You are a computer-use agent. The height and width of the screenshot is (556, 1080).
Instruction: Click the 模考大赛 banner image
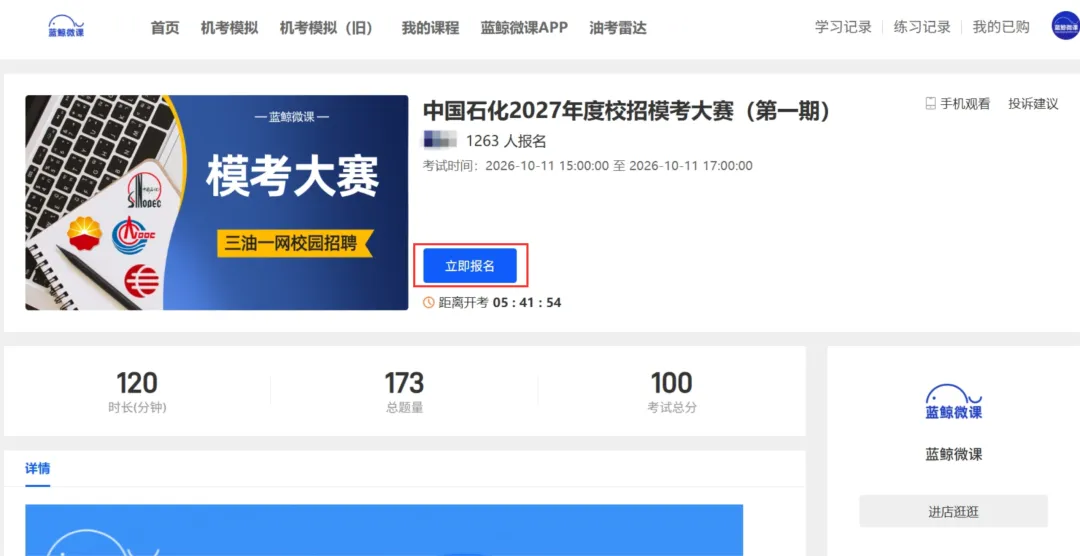click(217, 203)
